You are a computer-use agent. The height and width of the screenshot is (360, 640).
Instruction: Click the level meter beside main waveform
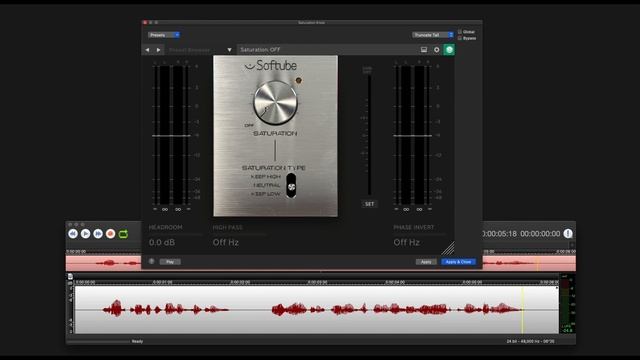click(567, 304)
